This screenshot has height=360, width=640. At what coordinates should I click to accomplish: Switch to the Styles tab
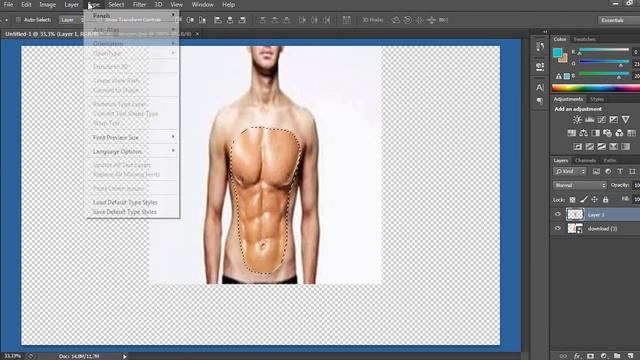[x=597, y=99]
